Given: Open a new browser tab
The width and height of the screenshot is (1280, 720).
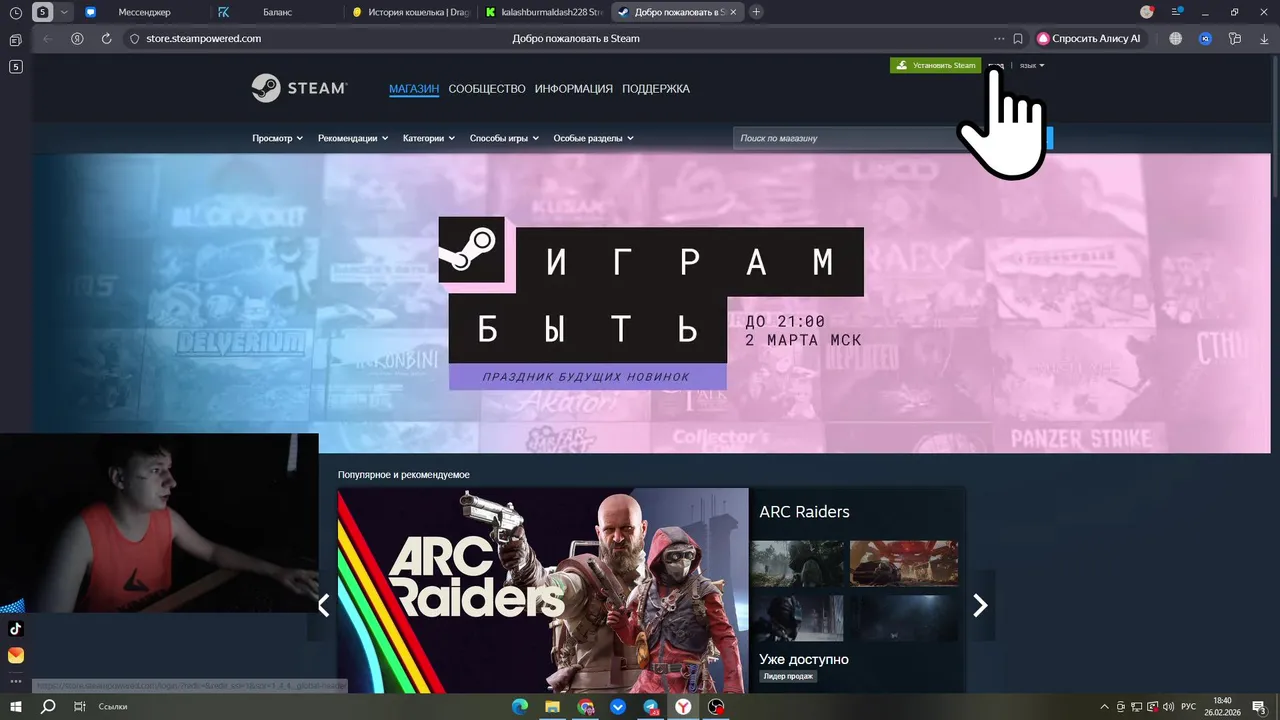Looking at the screenshot, I should click(x=756, y=12).
